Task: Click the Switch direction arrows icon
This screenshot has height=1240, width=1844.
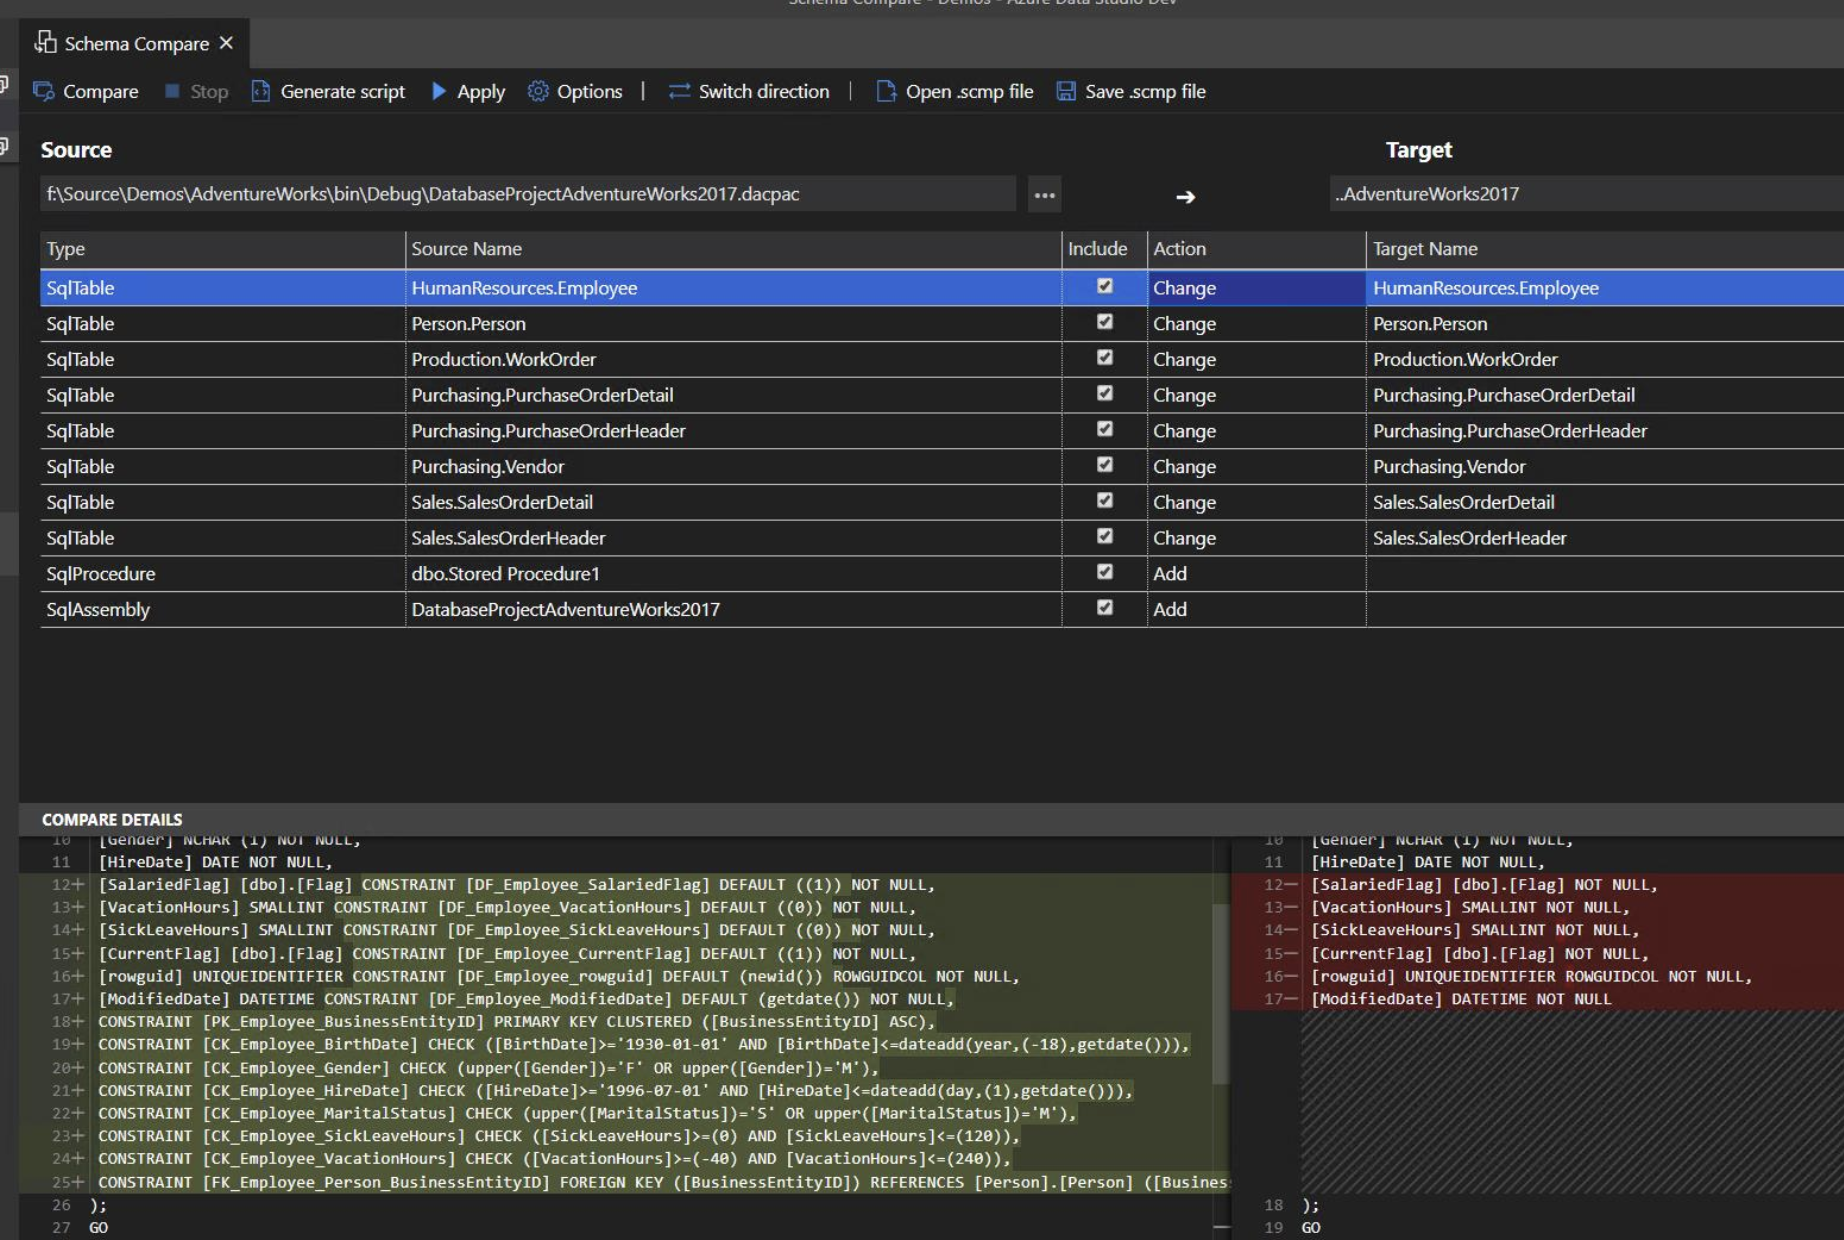Action: (677, 91)
